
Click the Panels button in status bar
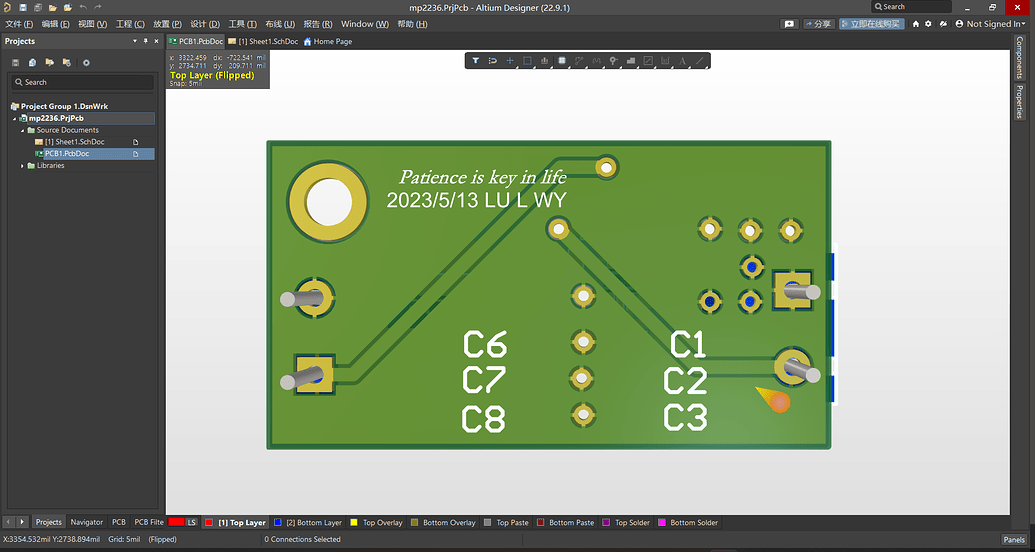pyautogui.click(x=1013, y=539)
